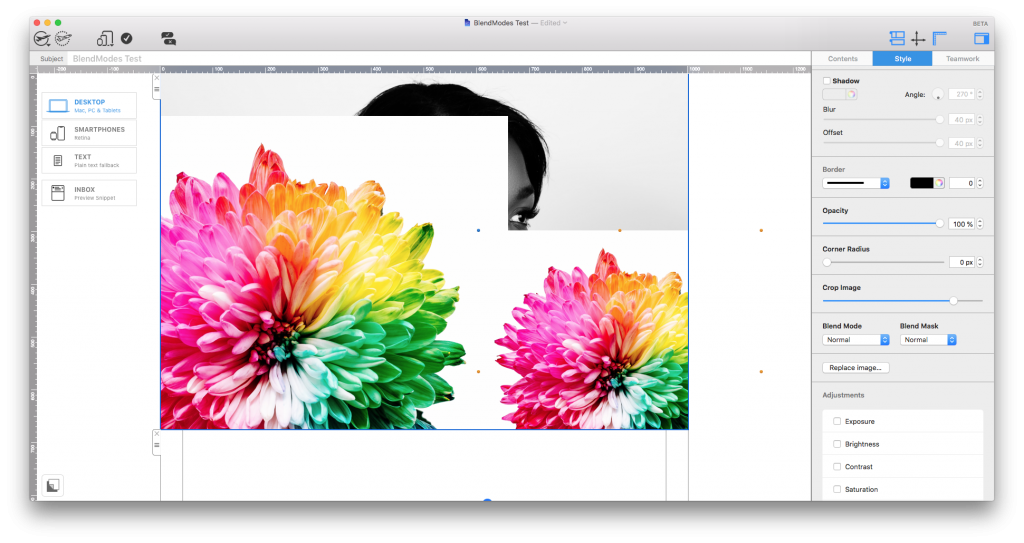
Task: Open the comments approval speech bubbles icon
Action: click(168, 39)
